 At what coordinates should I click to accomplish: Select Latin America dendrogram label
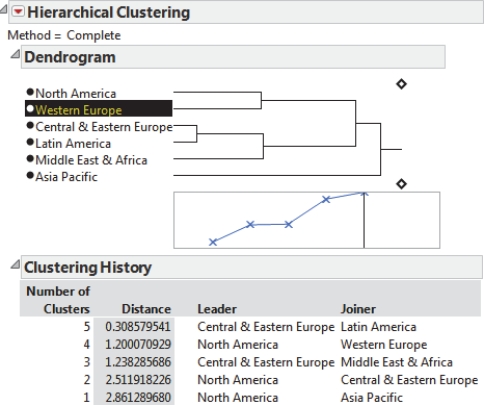(x=73, y=143)
